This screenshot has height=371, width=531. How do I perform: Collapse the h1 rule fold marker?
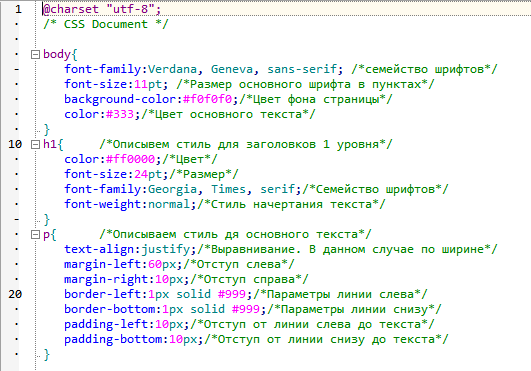point(35,145)
